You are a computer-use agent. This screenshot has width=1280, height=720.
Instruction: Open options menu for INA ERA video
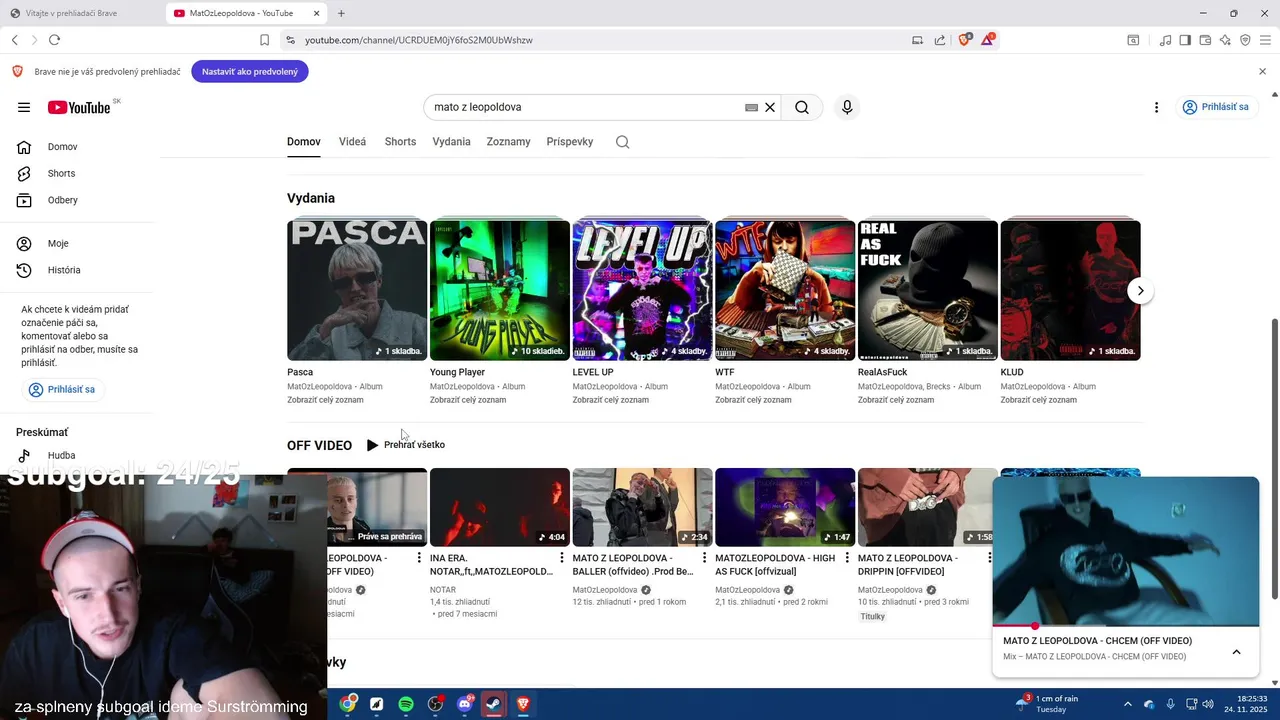(x=561, y=558)
